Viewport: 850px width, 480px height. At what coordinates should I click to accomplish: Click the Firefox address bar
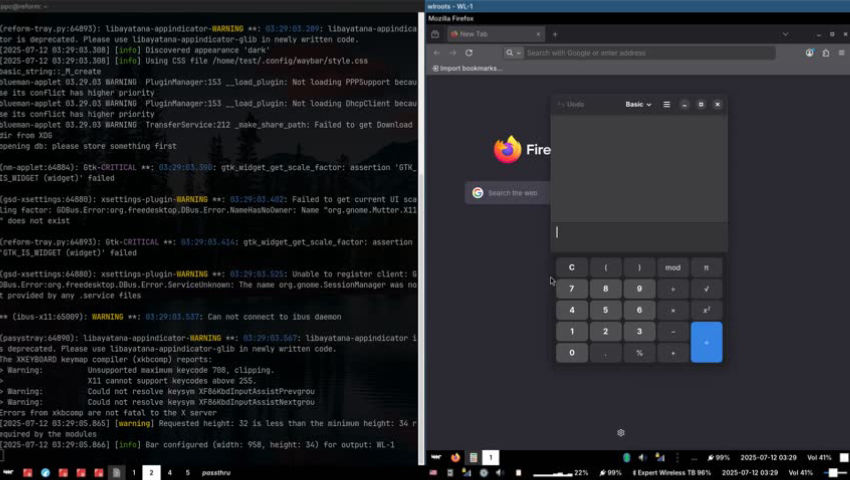(x=640, y=53)
